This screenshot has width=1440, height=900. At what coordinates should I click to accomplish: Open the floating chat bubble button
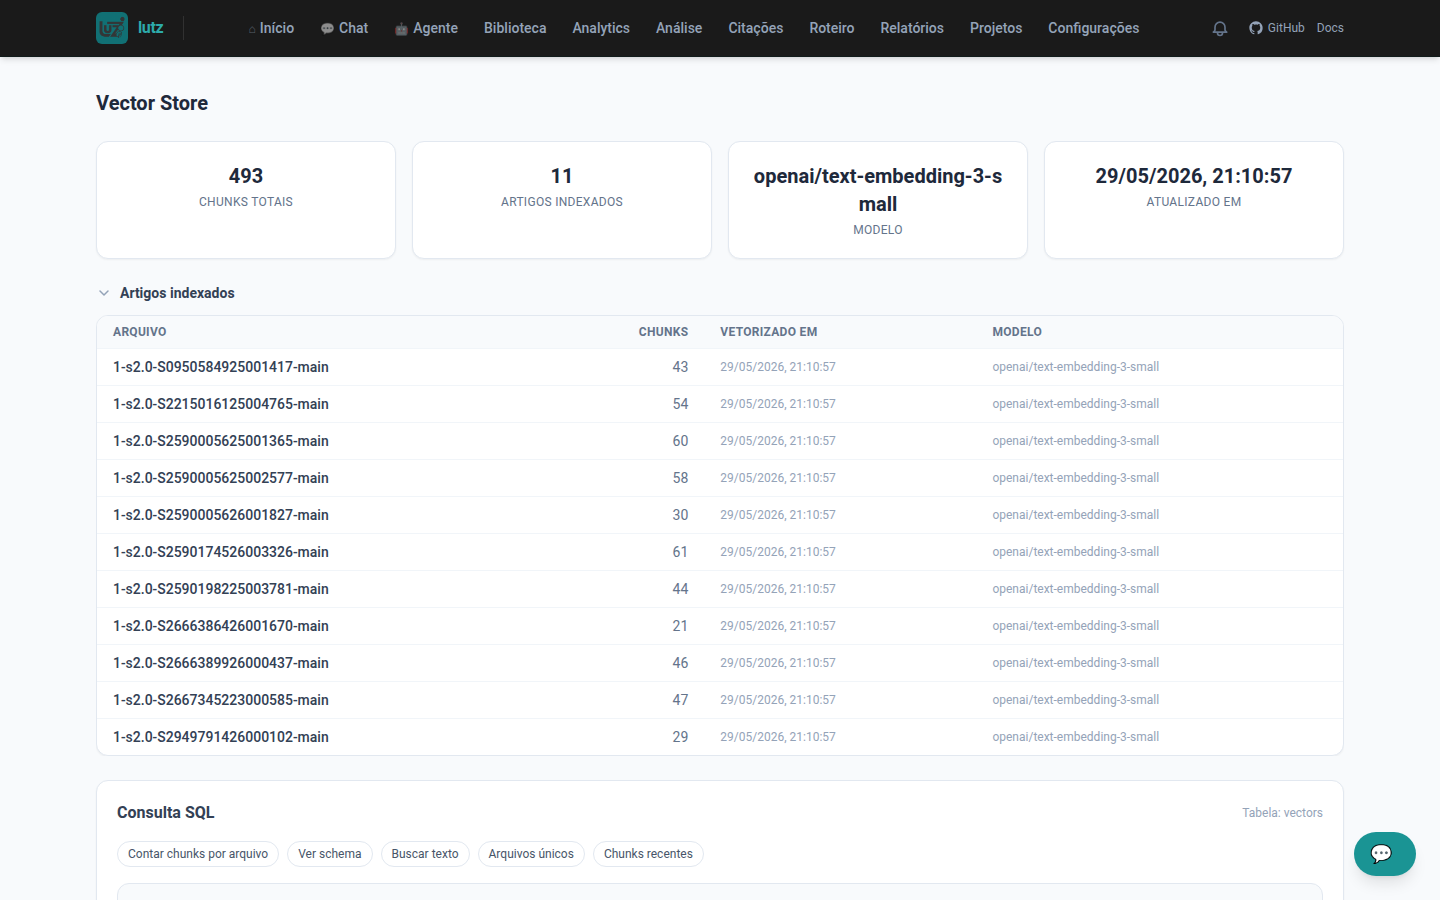click(x=1384, y=854)
